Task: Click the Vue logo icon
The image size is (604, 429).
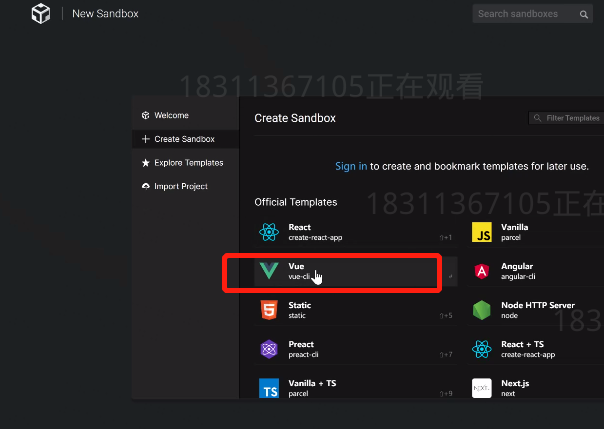Action: 269,271
